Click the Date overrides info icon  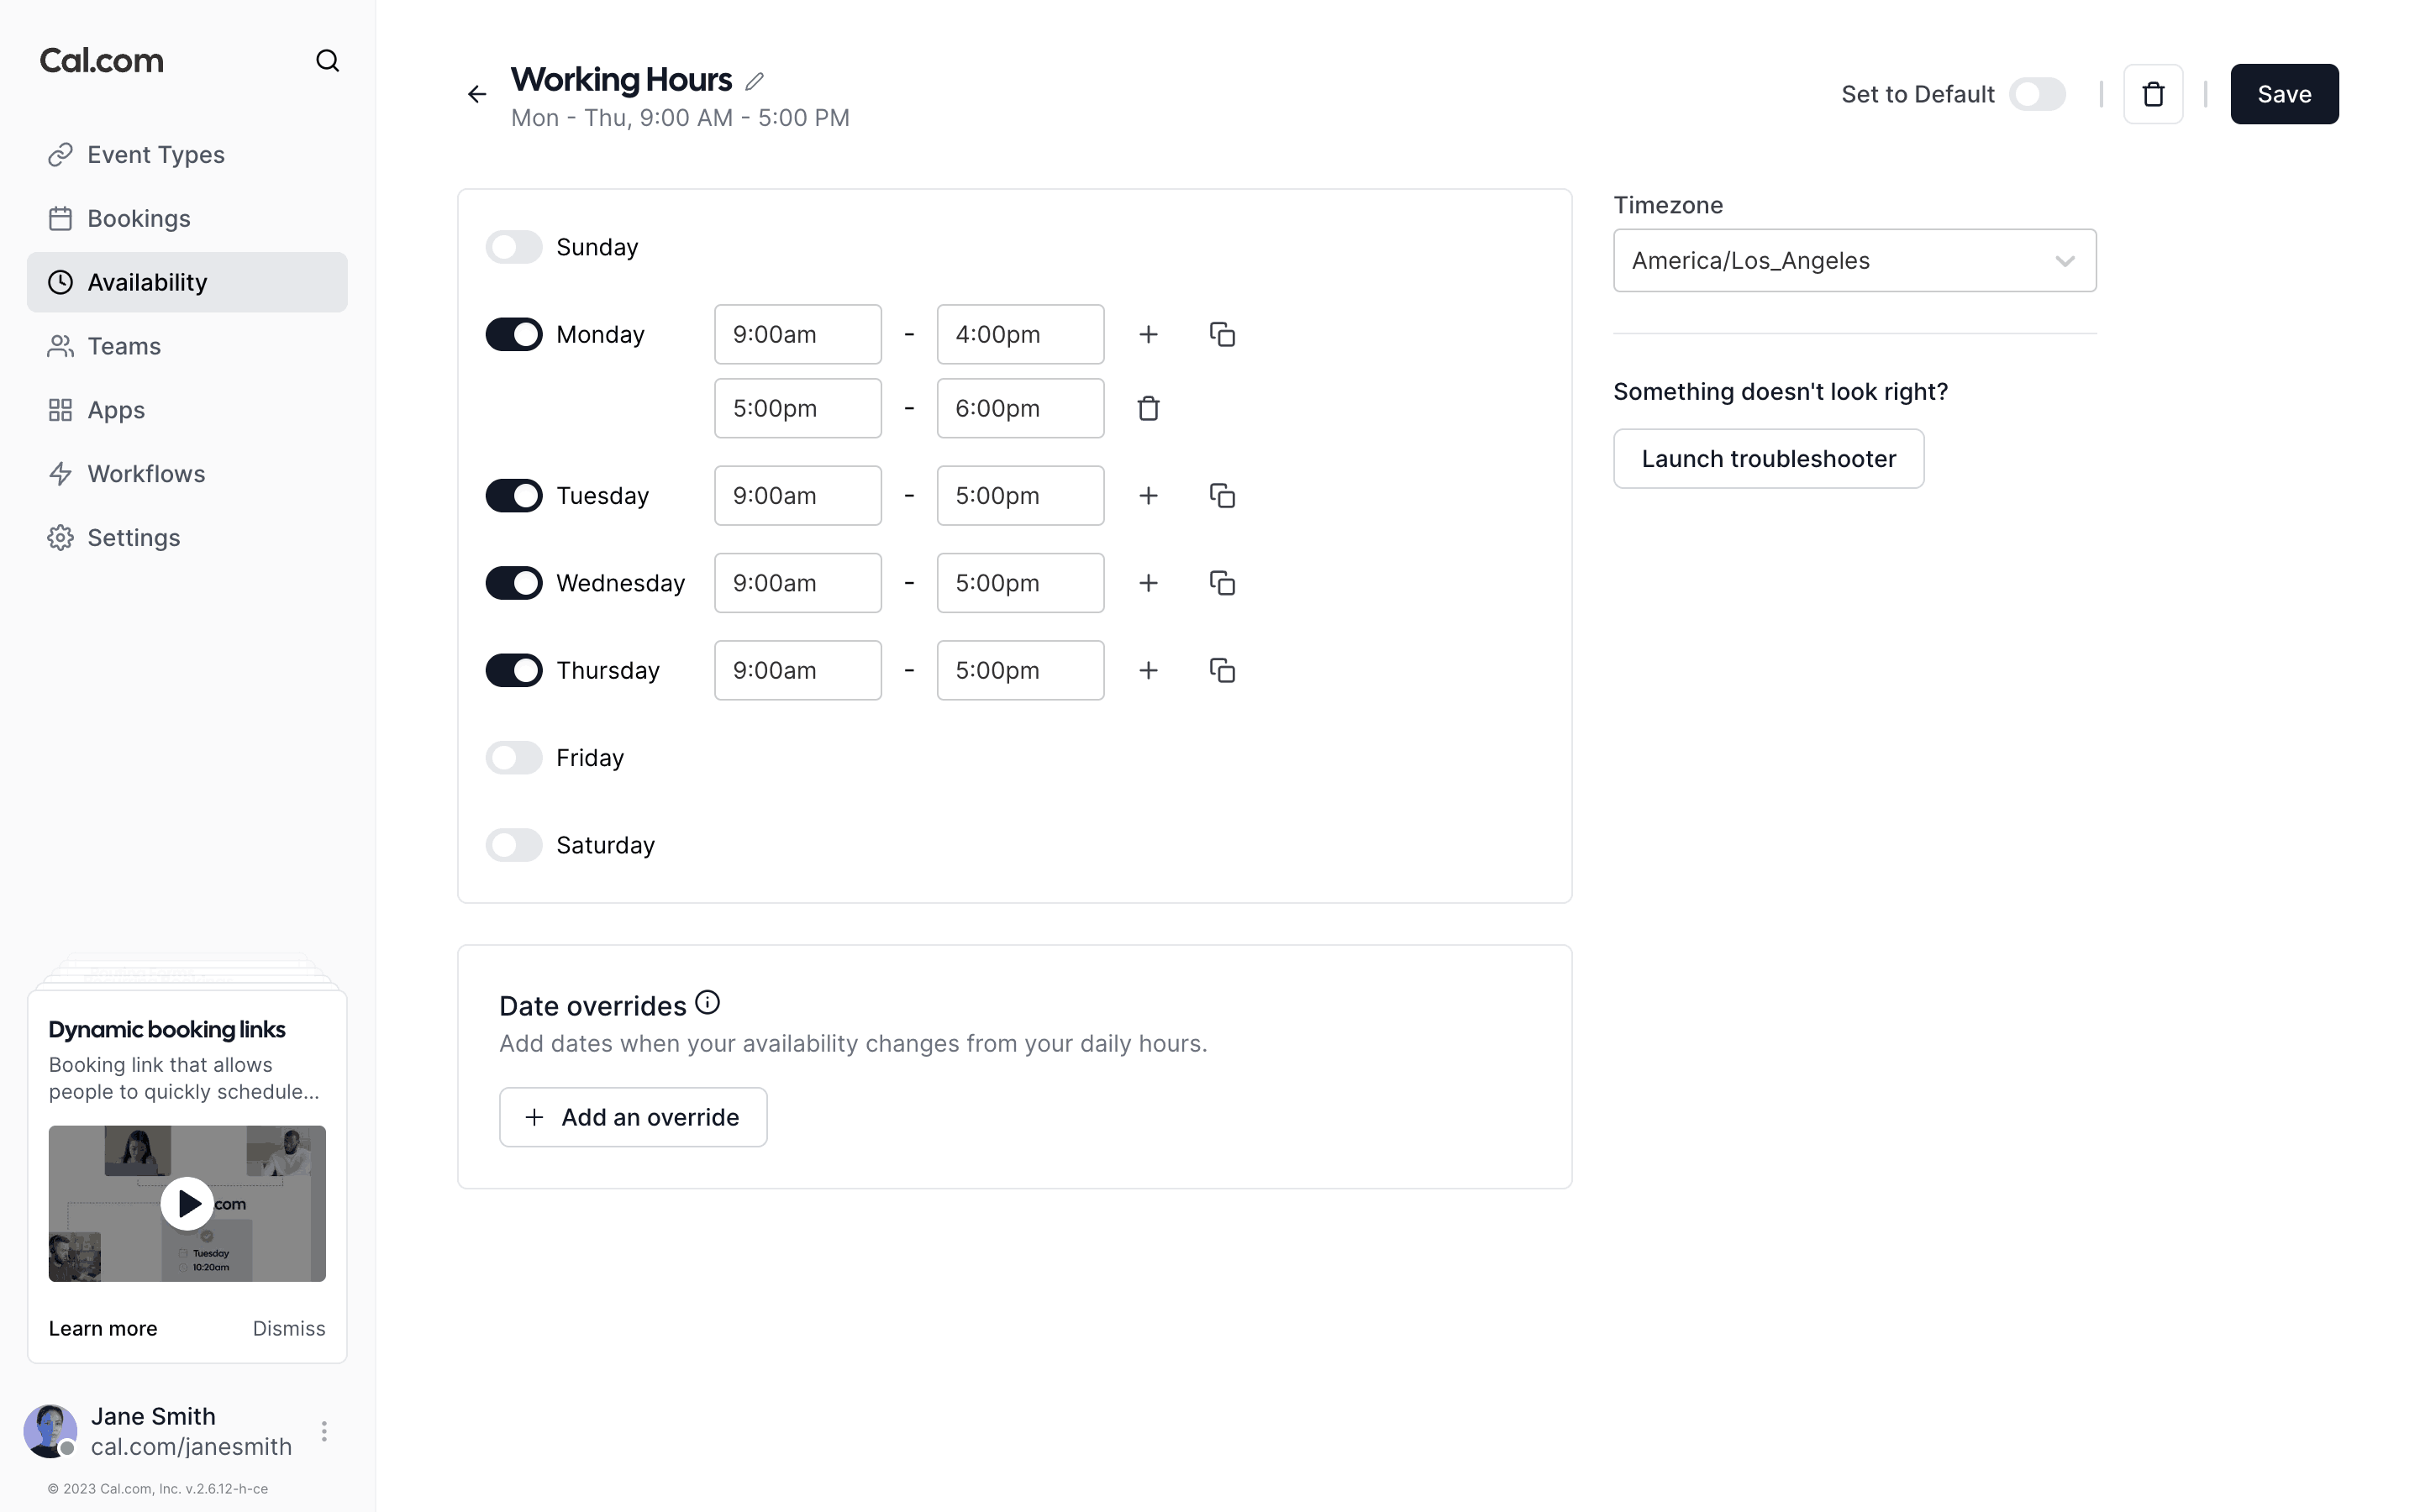707,1003
